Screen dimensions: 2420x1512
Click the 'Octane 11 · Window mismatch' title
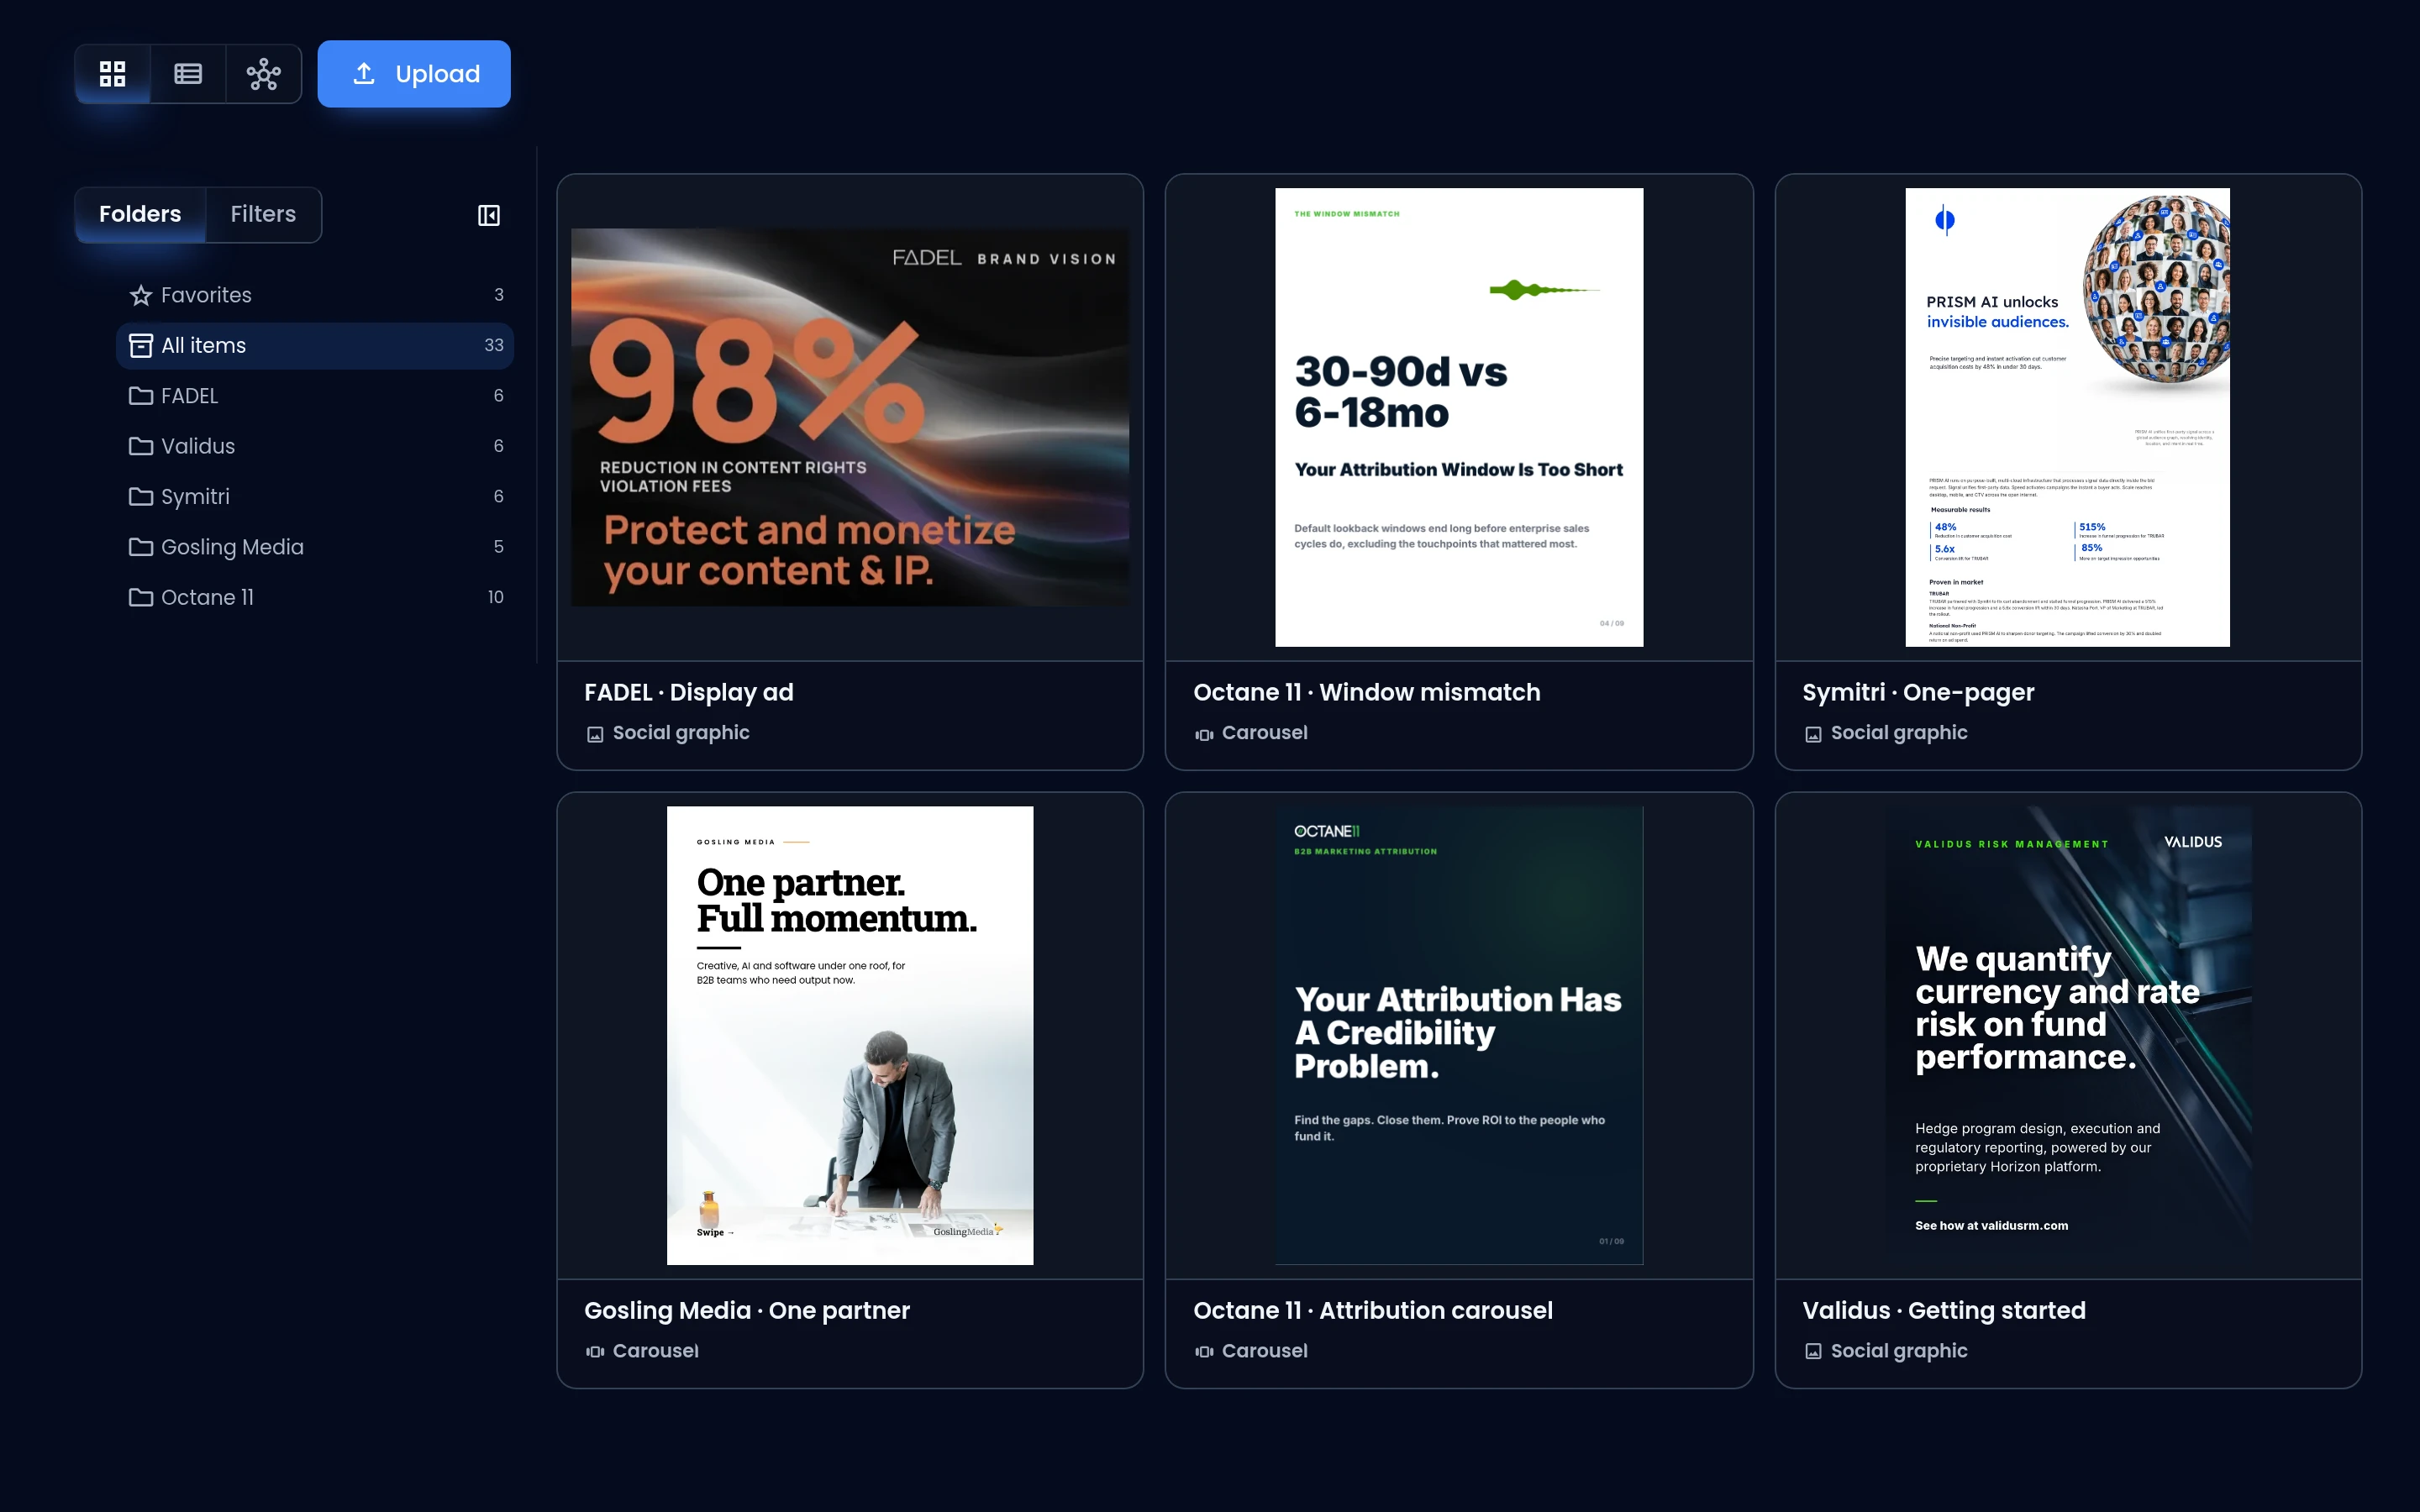coord(1366,692)
